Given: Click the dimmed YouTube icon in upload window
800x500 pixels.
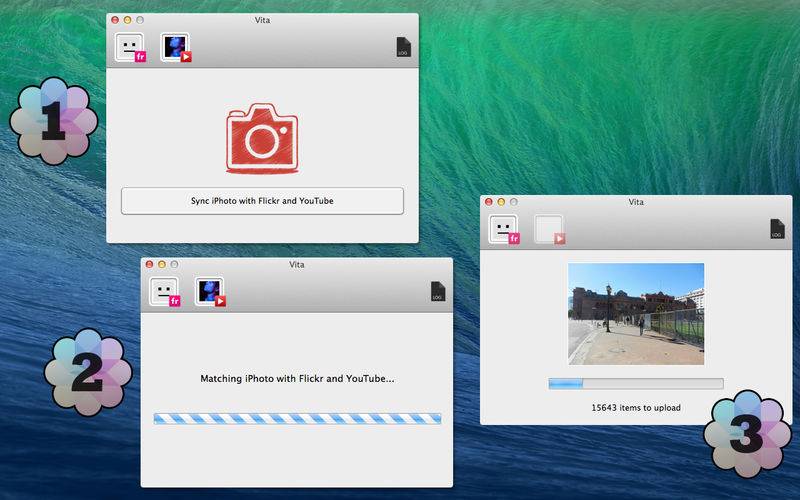Looking at the screenshot, I should click(x=549, y=229).
